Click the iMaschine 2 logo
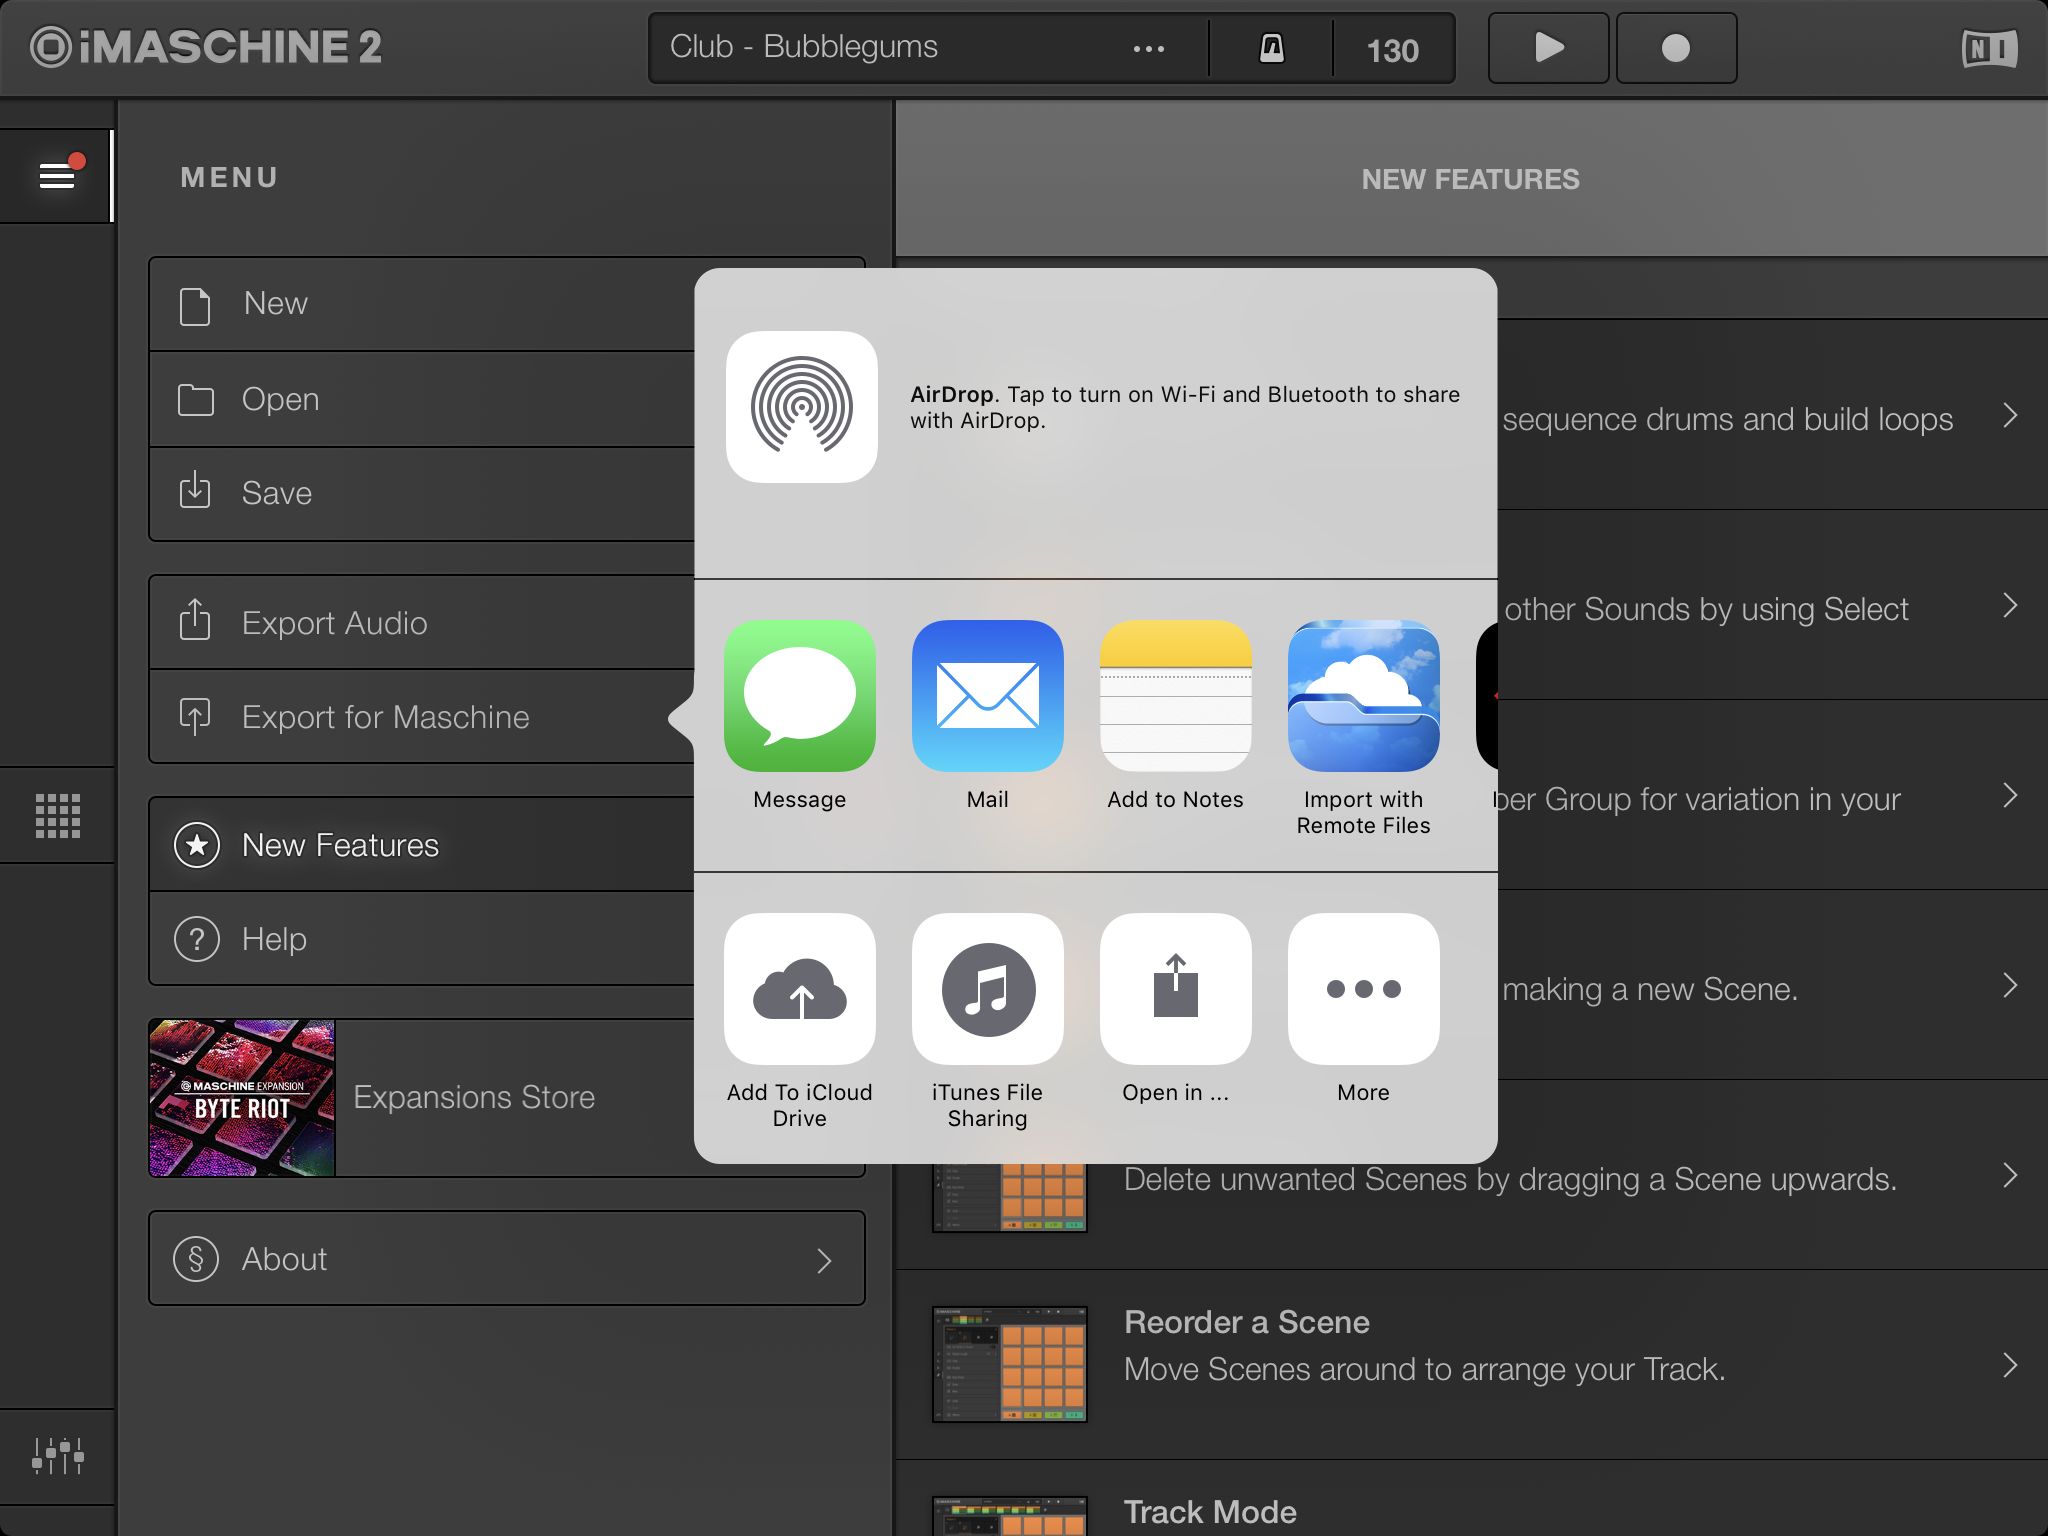Screen dimensions: 2048x1536 [x=206, y=47]
